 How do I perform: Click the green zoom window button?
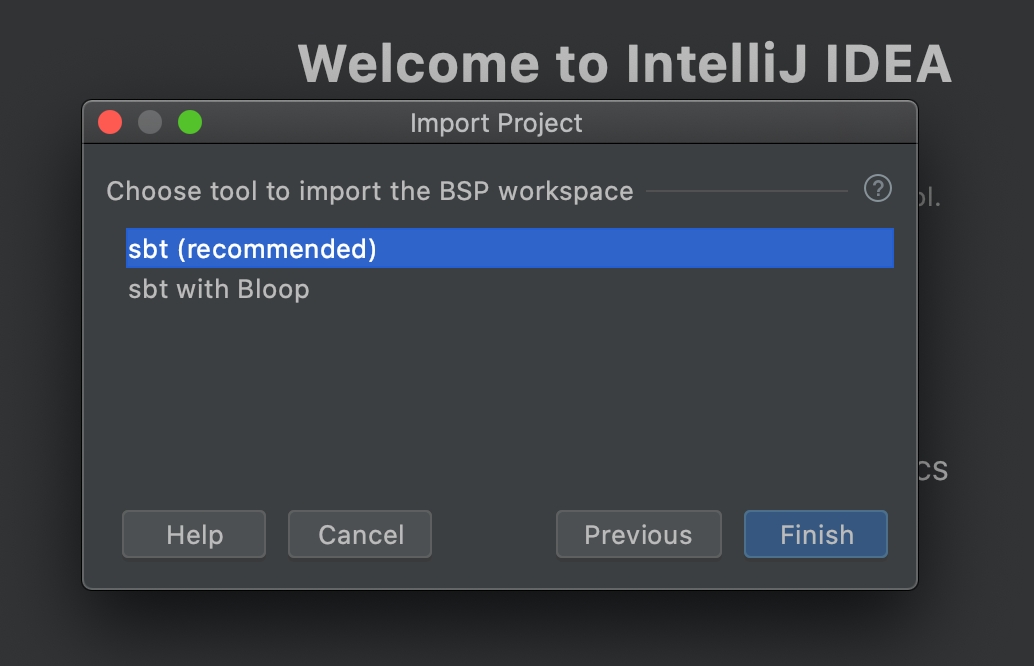pyautogui.click(x=190, y=122)
